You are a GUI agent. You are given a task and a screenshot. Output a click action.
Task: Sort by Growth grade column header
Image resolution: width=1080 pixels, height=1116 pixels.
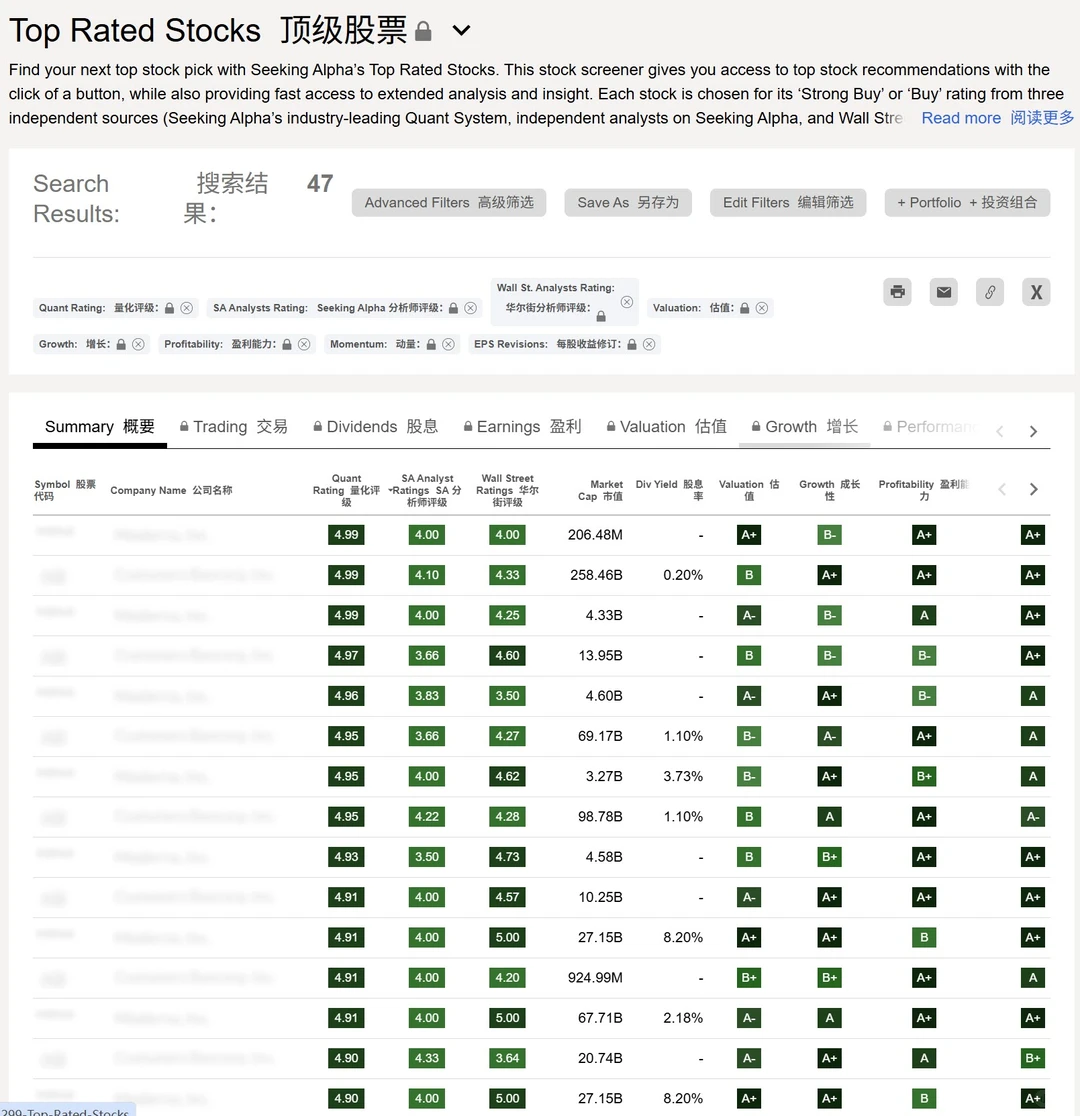click(829, 490)
